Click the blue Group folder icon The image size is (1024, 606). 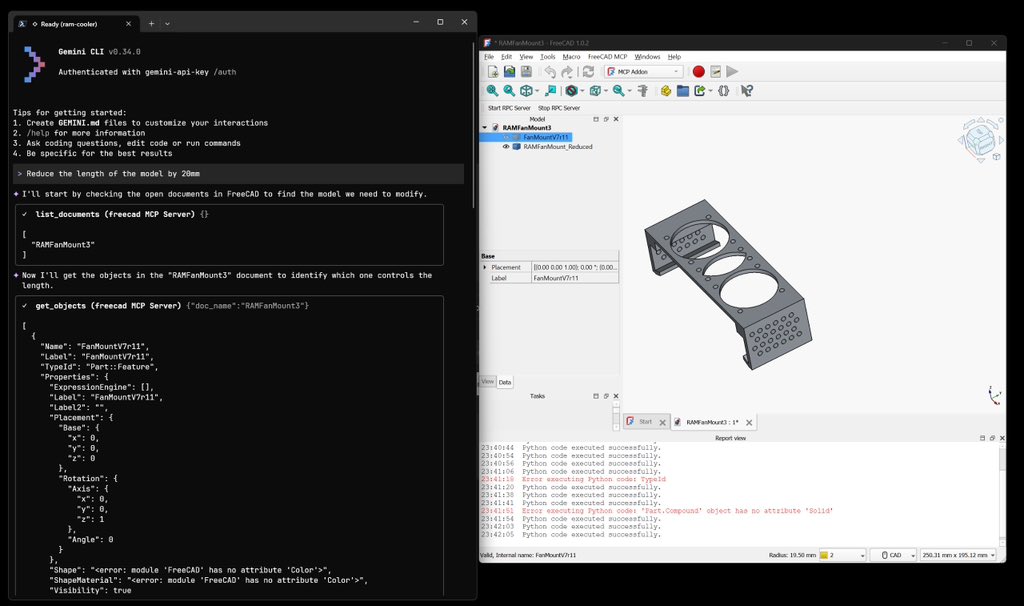pyautogui.click(x=682, y=91)
